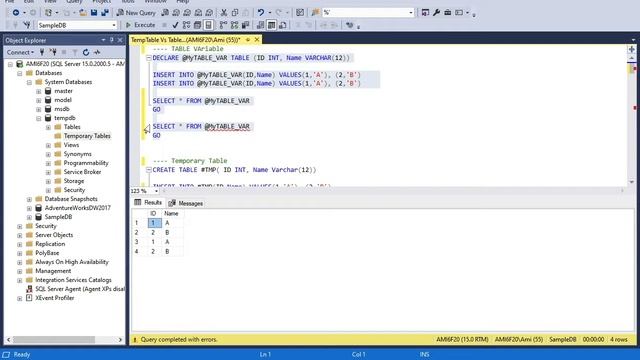
Task: Open the Toolbox briefcase icon
Action: point(447,13)
